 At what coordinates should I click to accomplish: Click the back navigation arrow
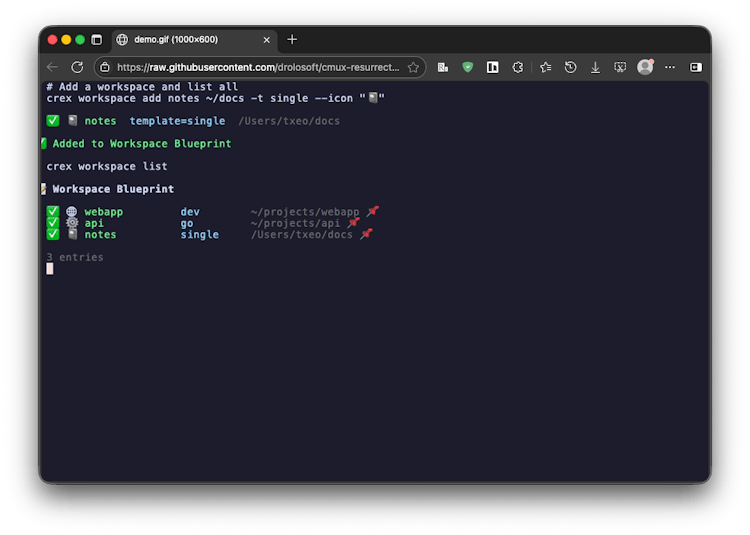[x=53, y=67]
